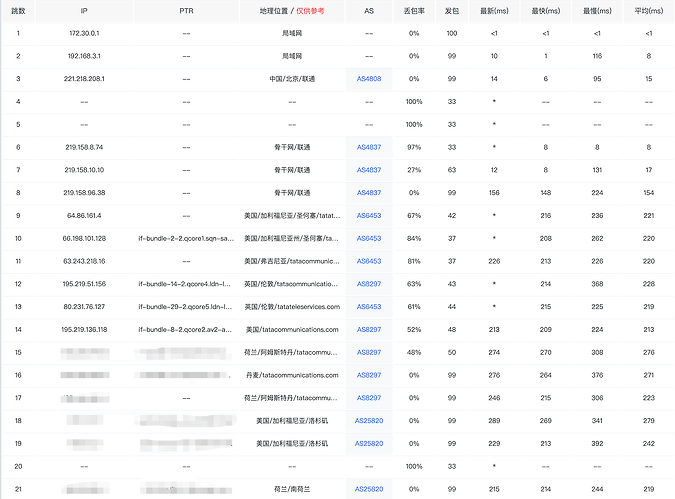Select IP address 64.86.161.4
The image size is (675, 499).
[x=84, y=216]
